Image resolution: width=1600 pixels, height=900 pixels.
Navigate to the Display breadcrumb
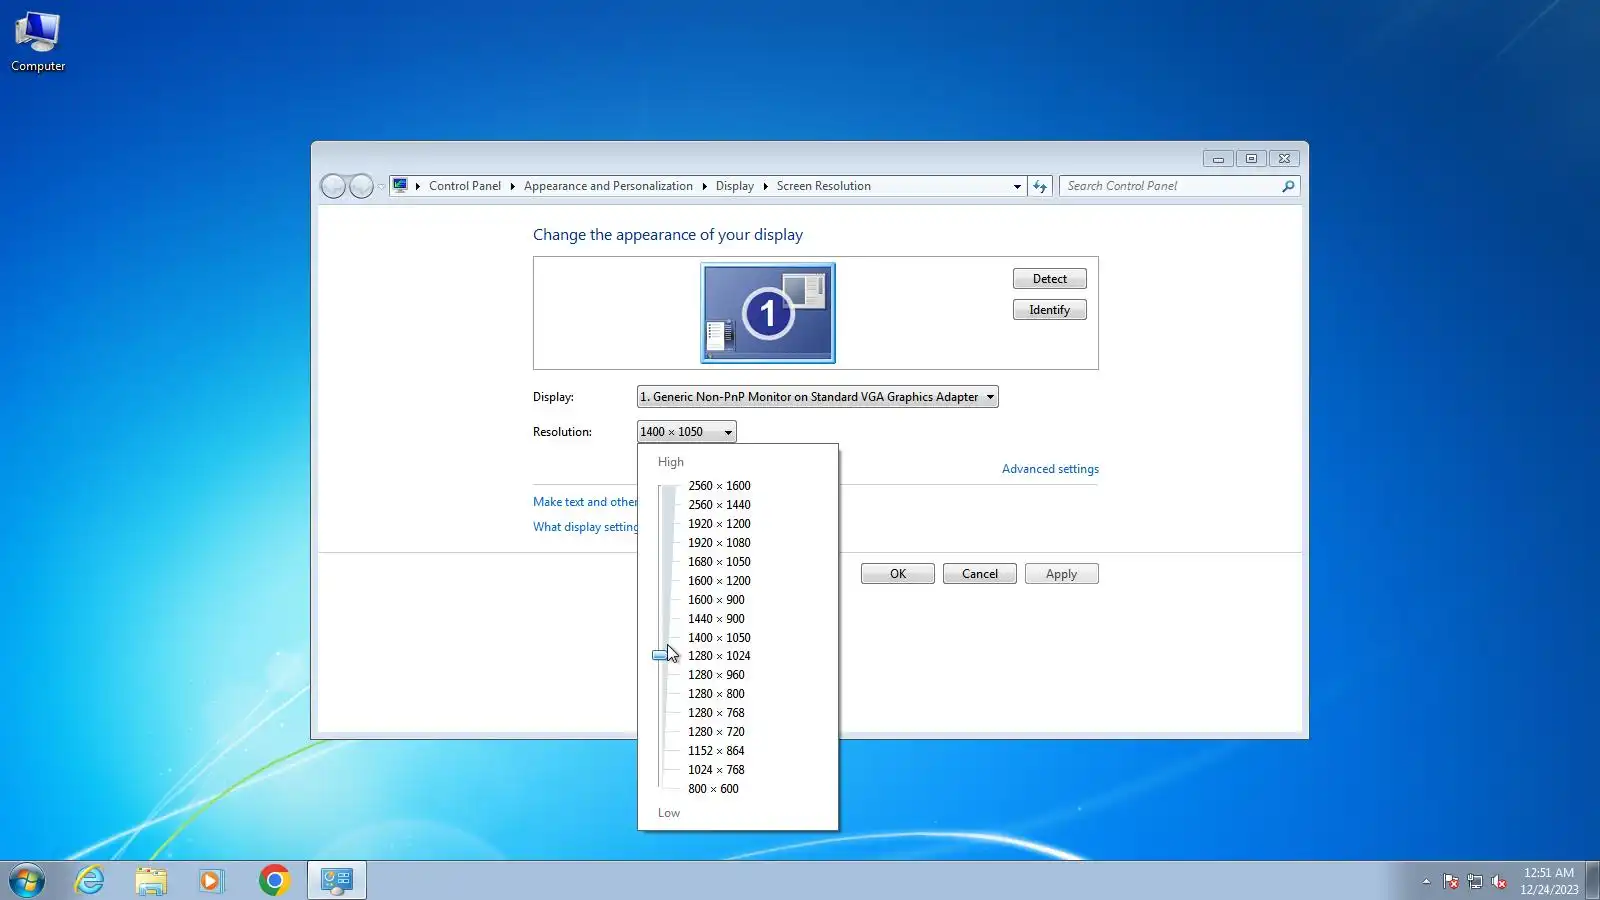[735, 186]
